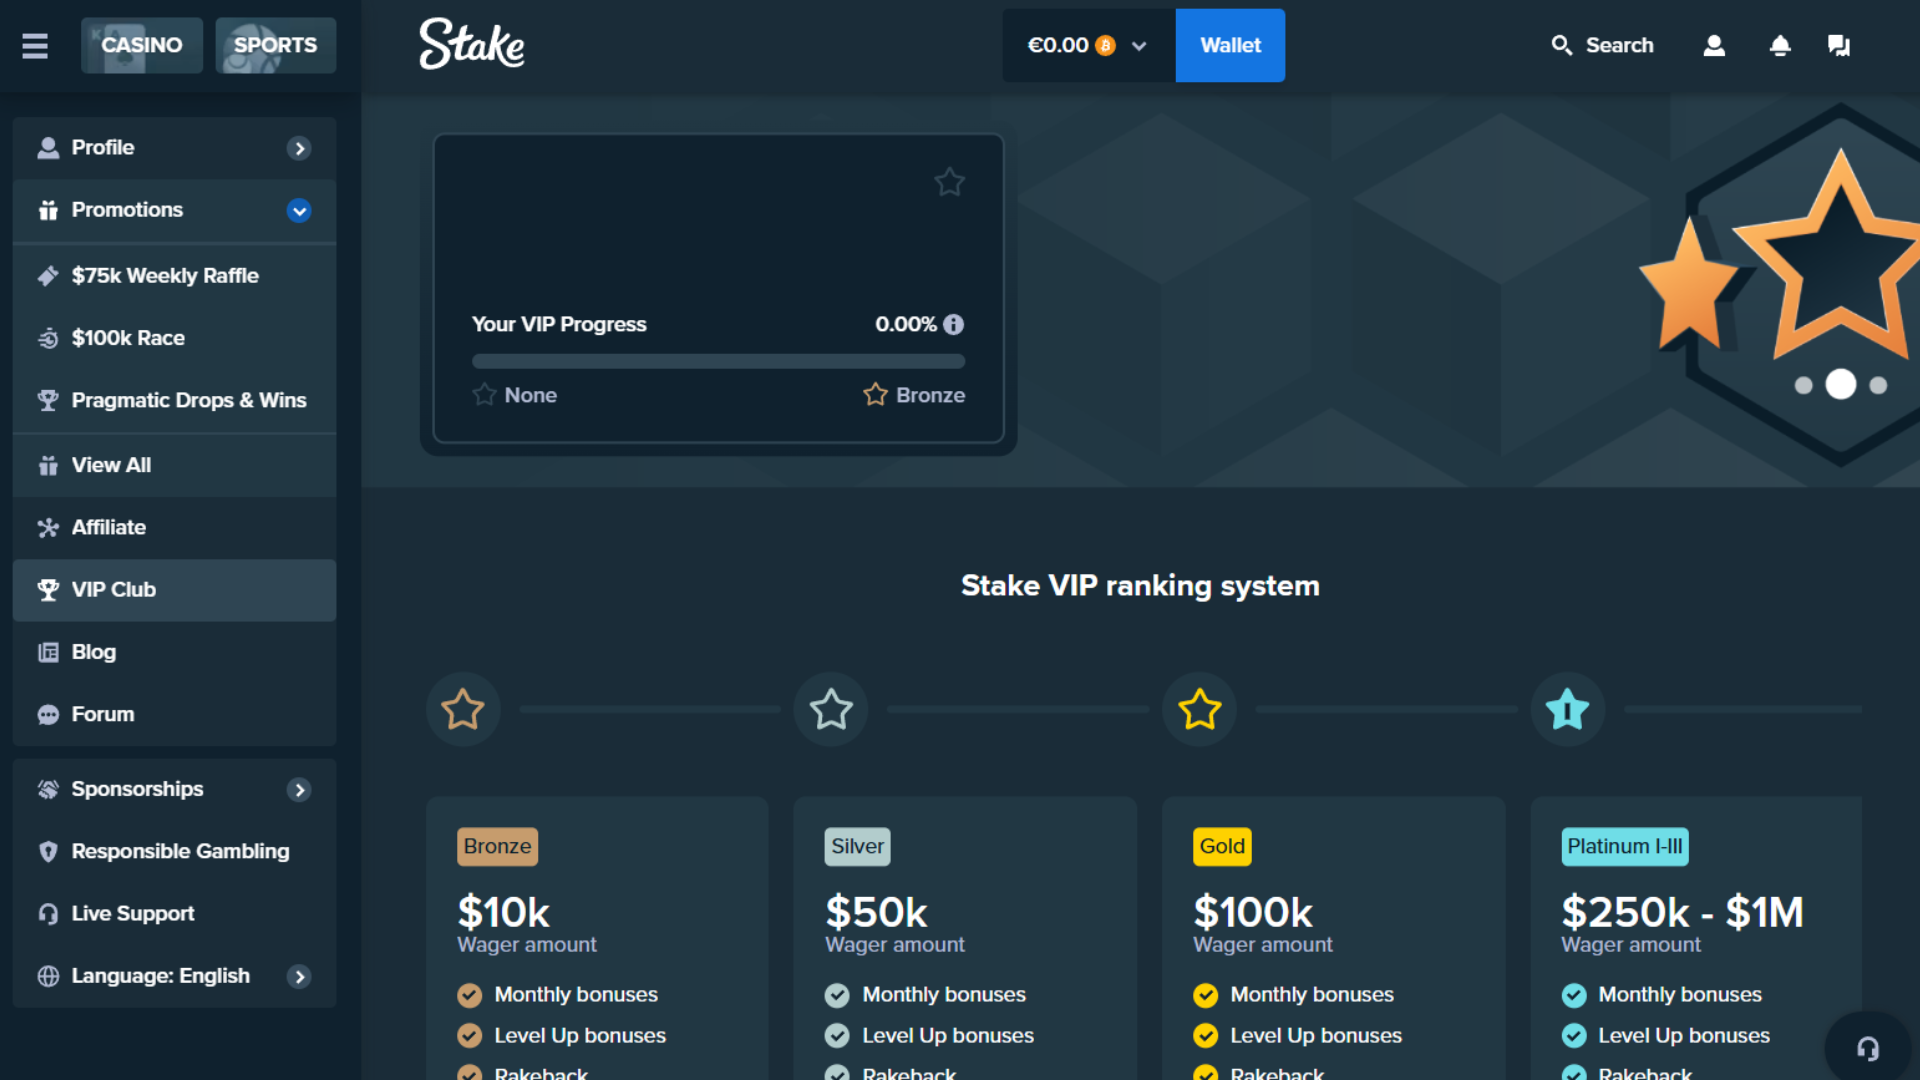Image resolution: width=1920 pixels, height=1080 pixels.
Task: Select the first banner carousel dot
Action: pos(1803,385)
